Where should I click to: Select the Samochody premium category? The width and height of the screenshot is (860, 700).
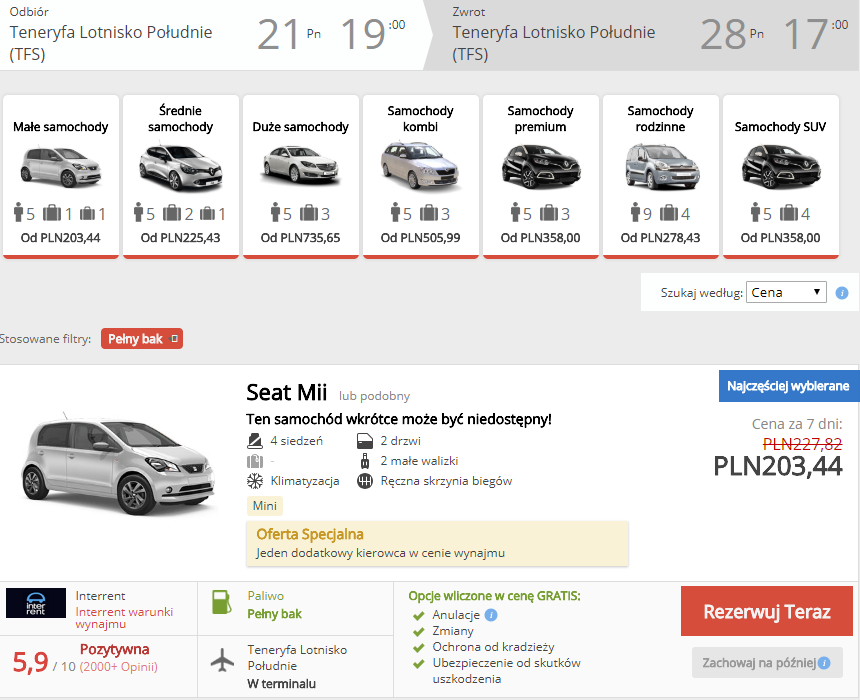[x=540, y=176]
